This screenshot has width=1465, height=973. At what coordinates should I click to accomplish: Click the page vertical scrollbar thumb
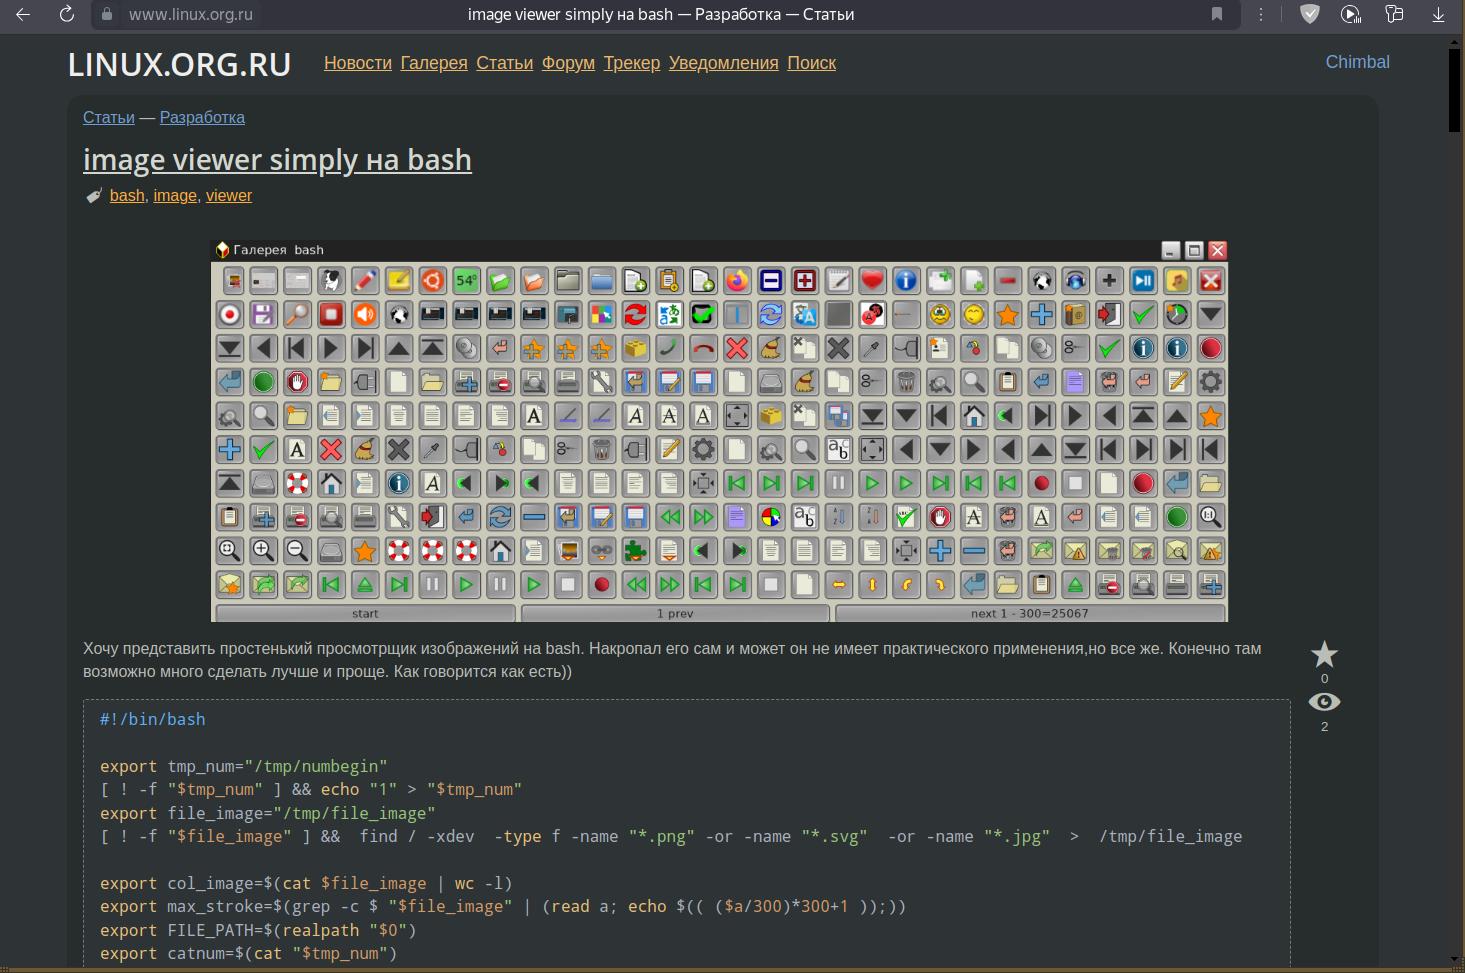point(1454,90)
